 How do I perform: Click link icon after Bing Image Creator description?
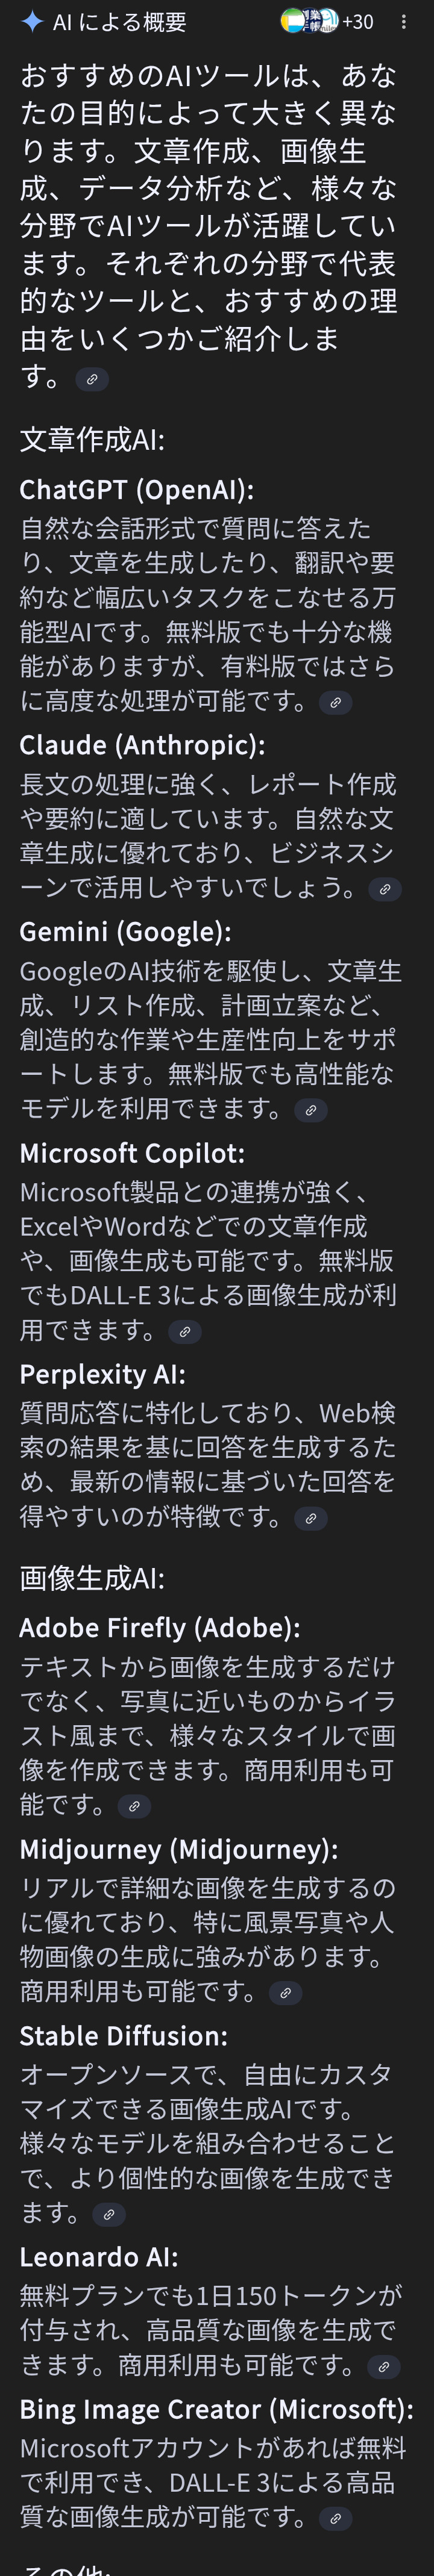coord(335,2519)
